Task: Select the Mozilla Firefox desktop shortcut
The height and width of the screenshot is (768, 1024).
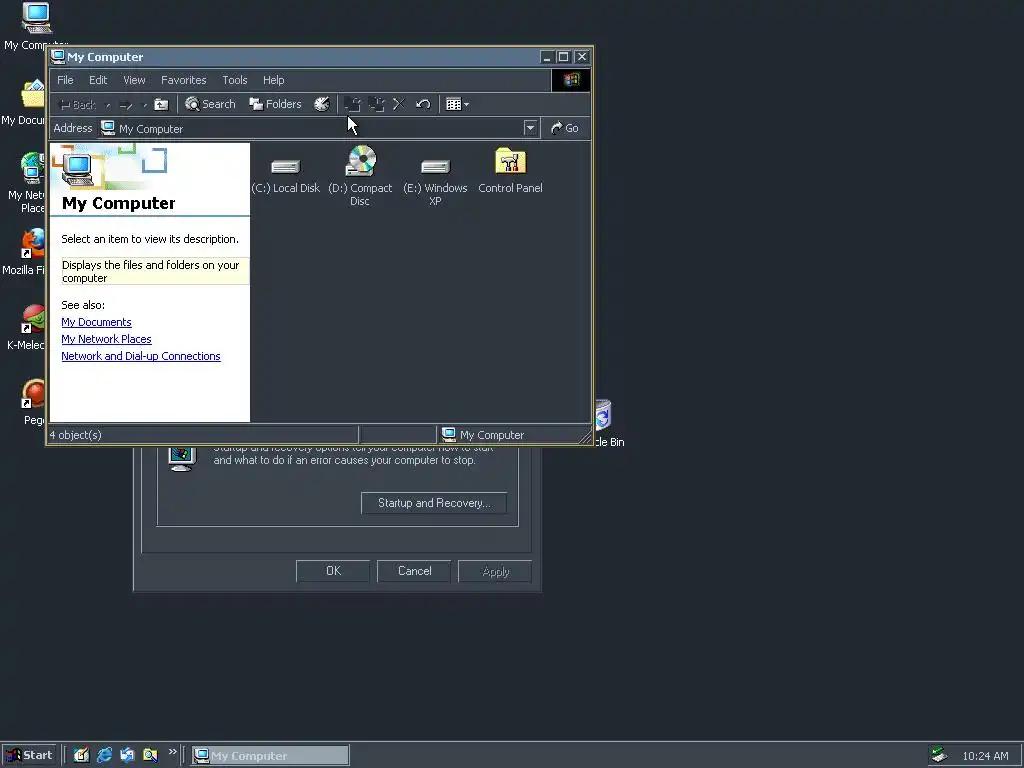Action: click(x=26, y=252)
